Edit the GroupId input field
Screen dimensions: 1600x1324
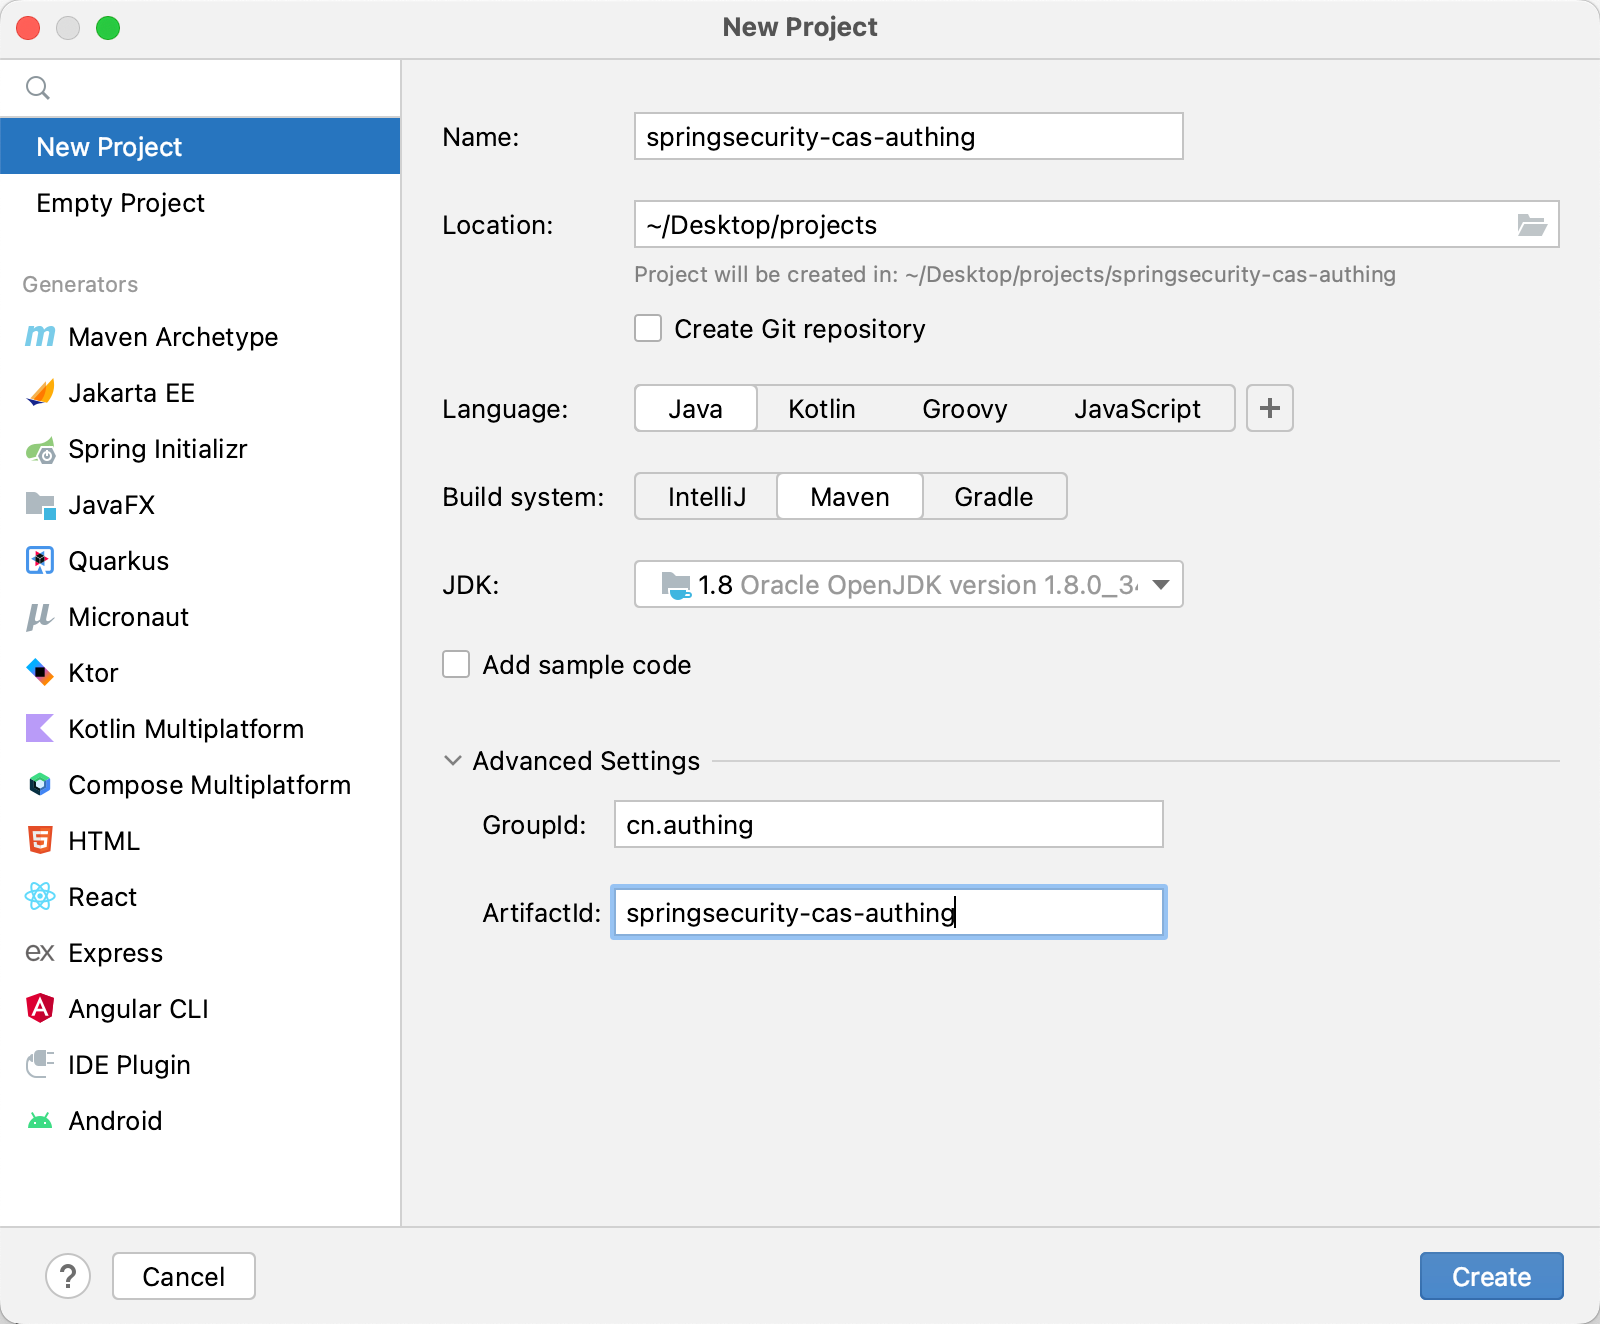pyautogui.click(x=888, y=824)
